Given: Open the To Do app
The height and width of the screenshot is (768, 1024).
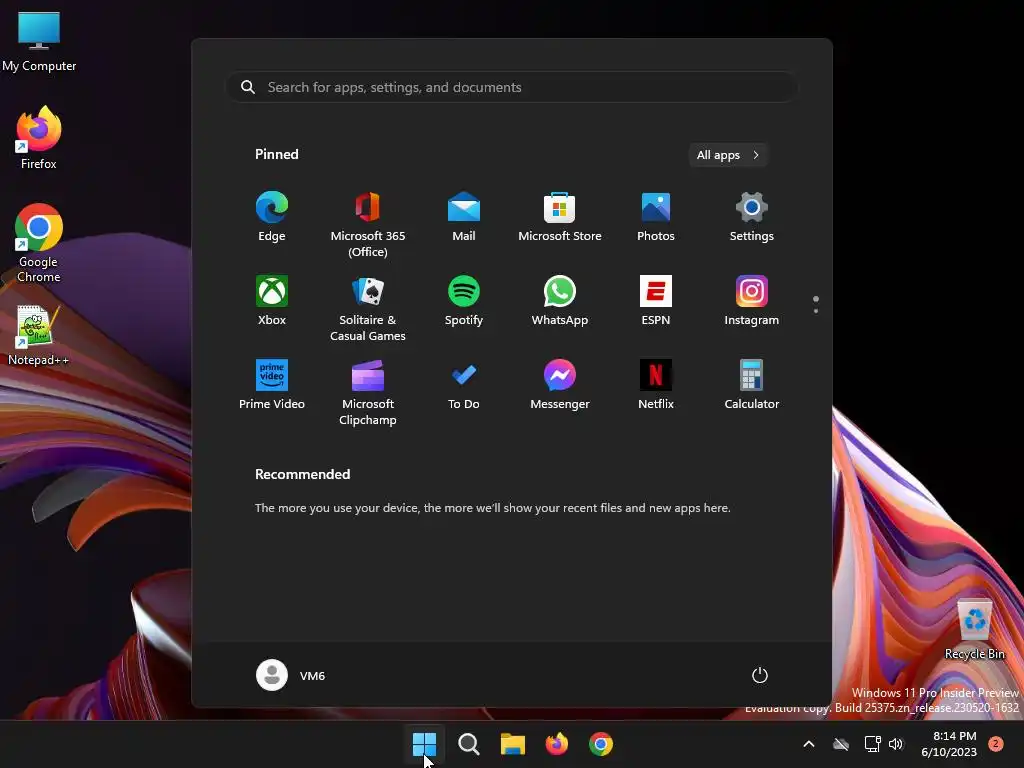Looking at the screenshot, I should (x=464, y=385).
